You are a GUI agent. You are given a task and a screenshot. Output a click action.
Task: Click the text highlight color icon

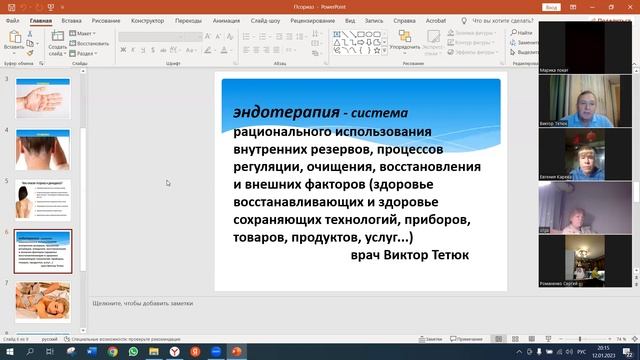[208, 50]
